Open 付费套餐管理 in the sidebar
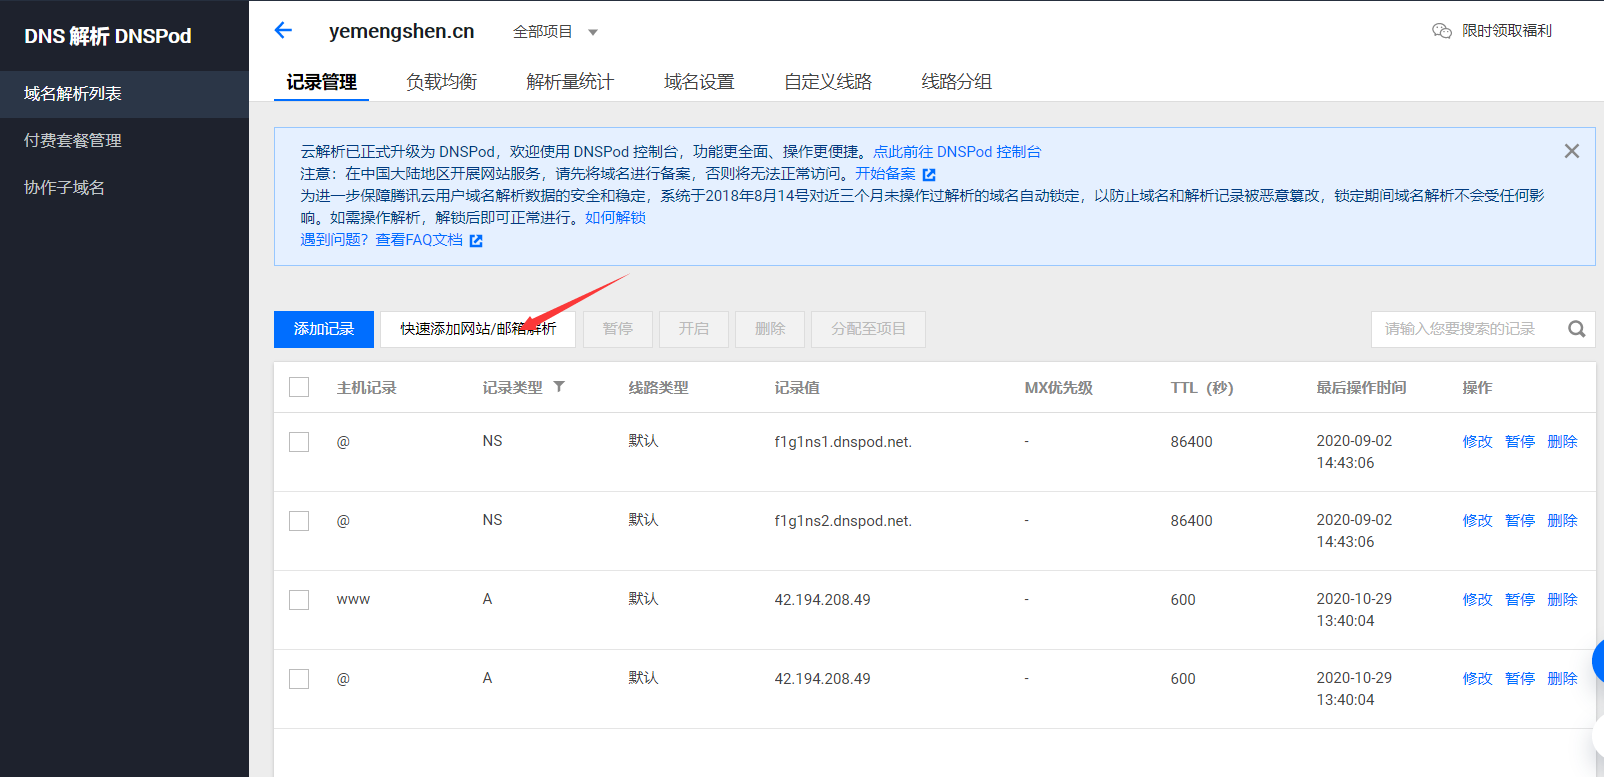This screenshot has width=1604, height=777. (73, 141)
